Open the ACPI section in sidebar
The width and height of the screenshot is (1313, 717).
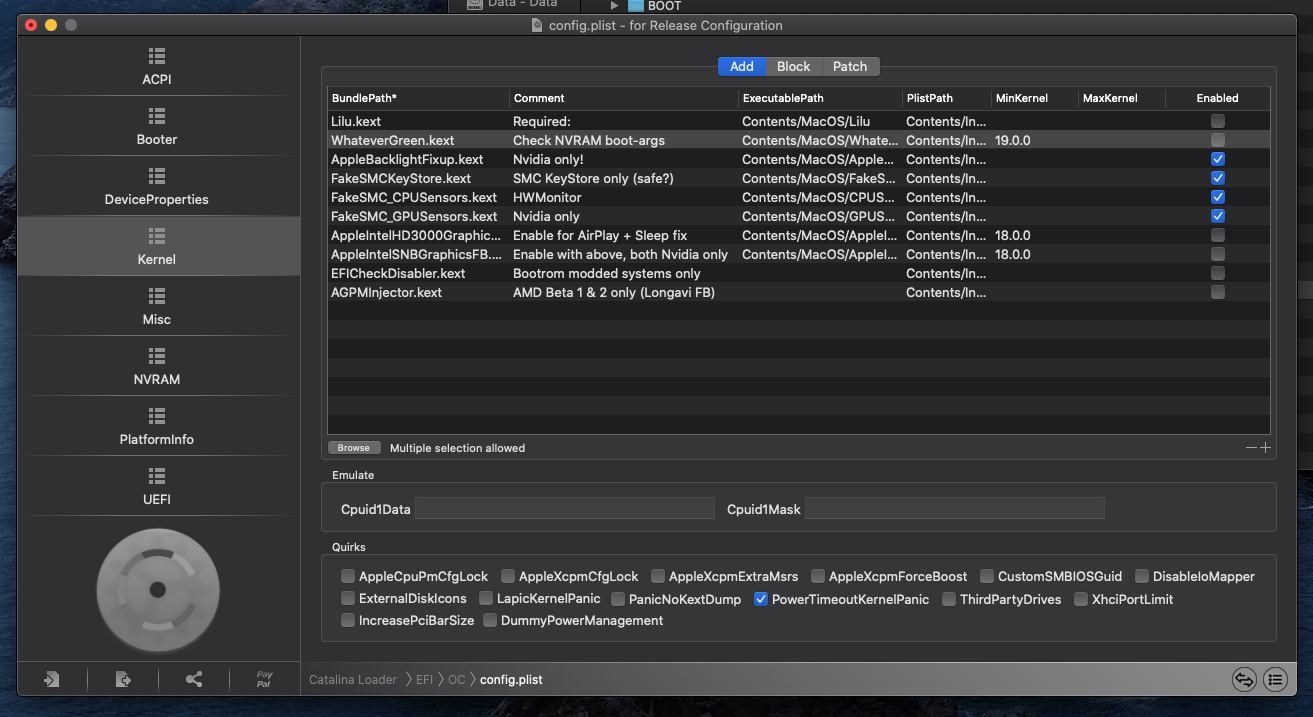click(x=157, y=66)
